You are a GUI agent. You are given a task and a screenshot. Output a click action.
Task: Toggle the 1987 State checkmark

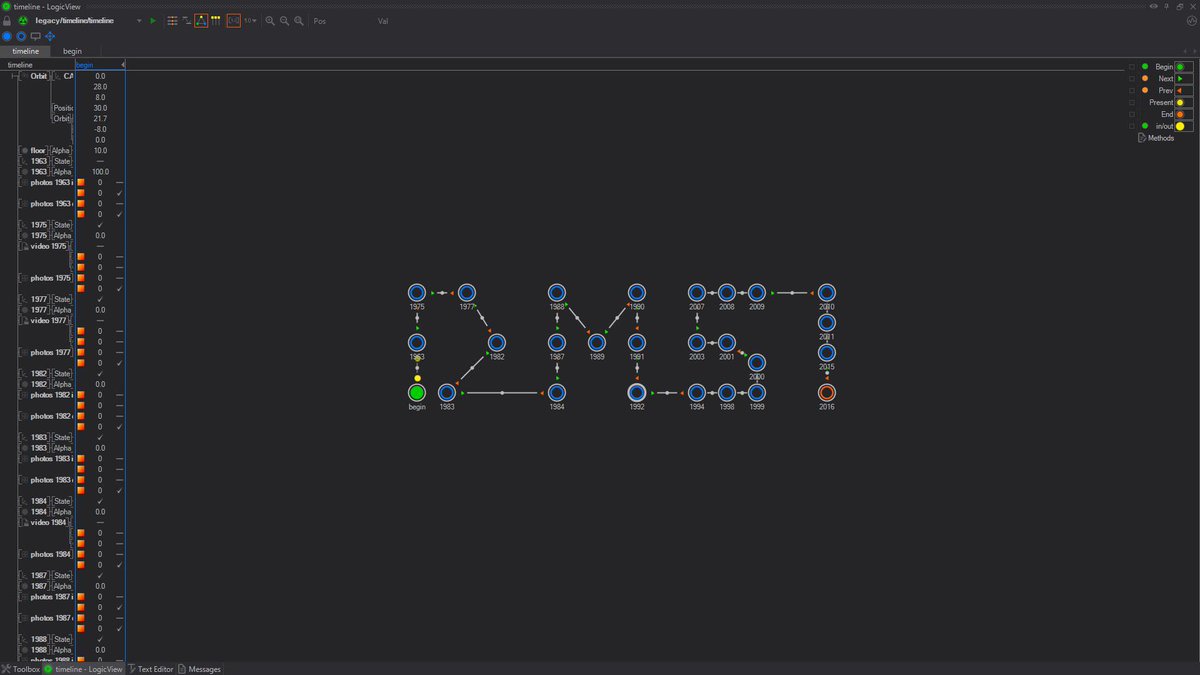pos(100,576)
